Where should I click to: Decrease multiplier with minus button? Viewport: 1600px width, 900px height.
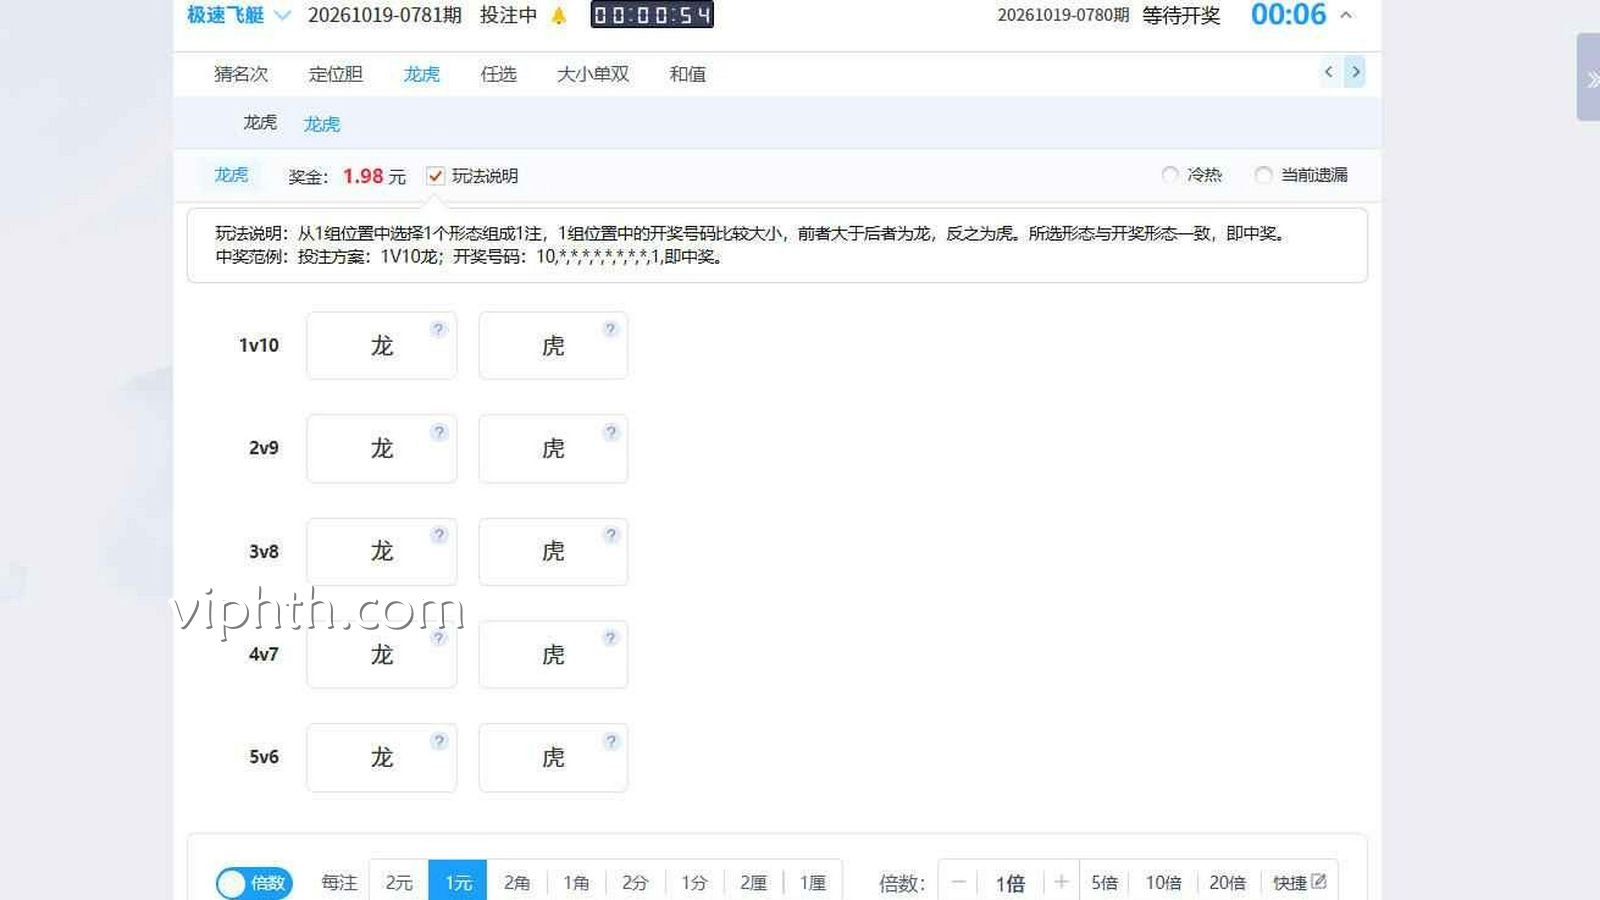tap(958, 882)
